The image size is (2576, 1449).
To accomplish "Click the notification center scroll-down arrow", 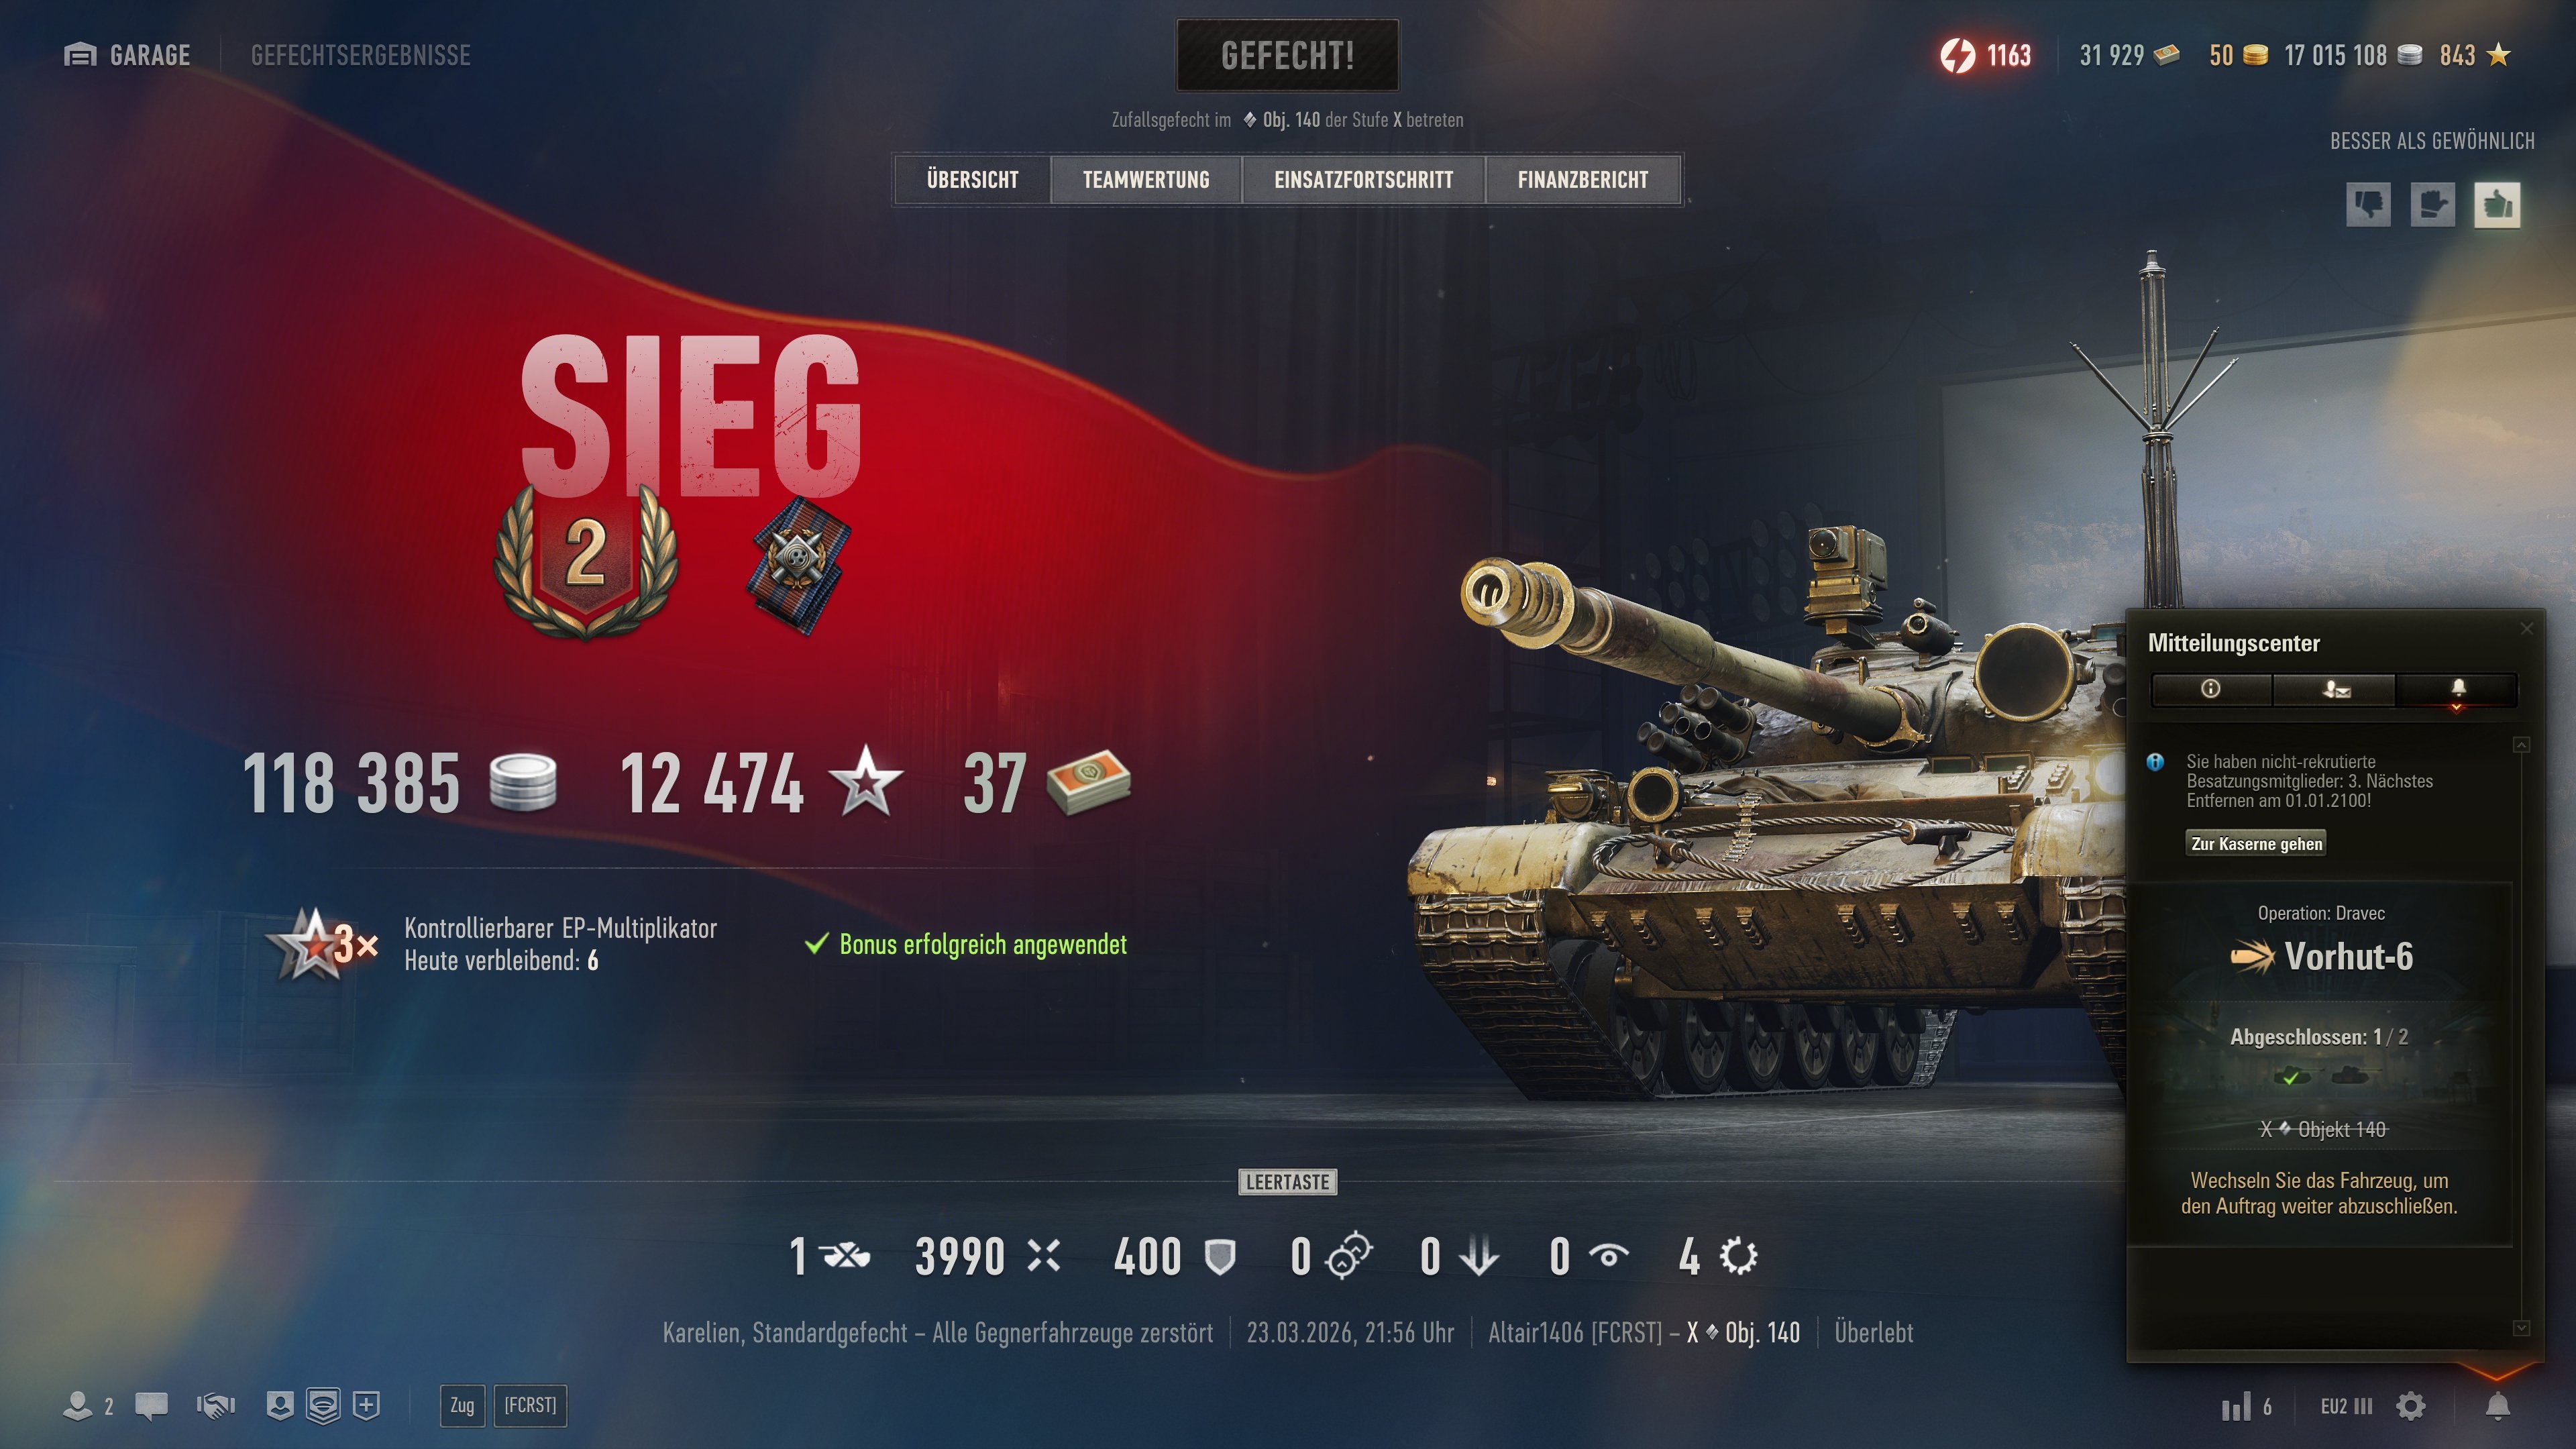I will [x=2521, y=1328].
